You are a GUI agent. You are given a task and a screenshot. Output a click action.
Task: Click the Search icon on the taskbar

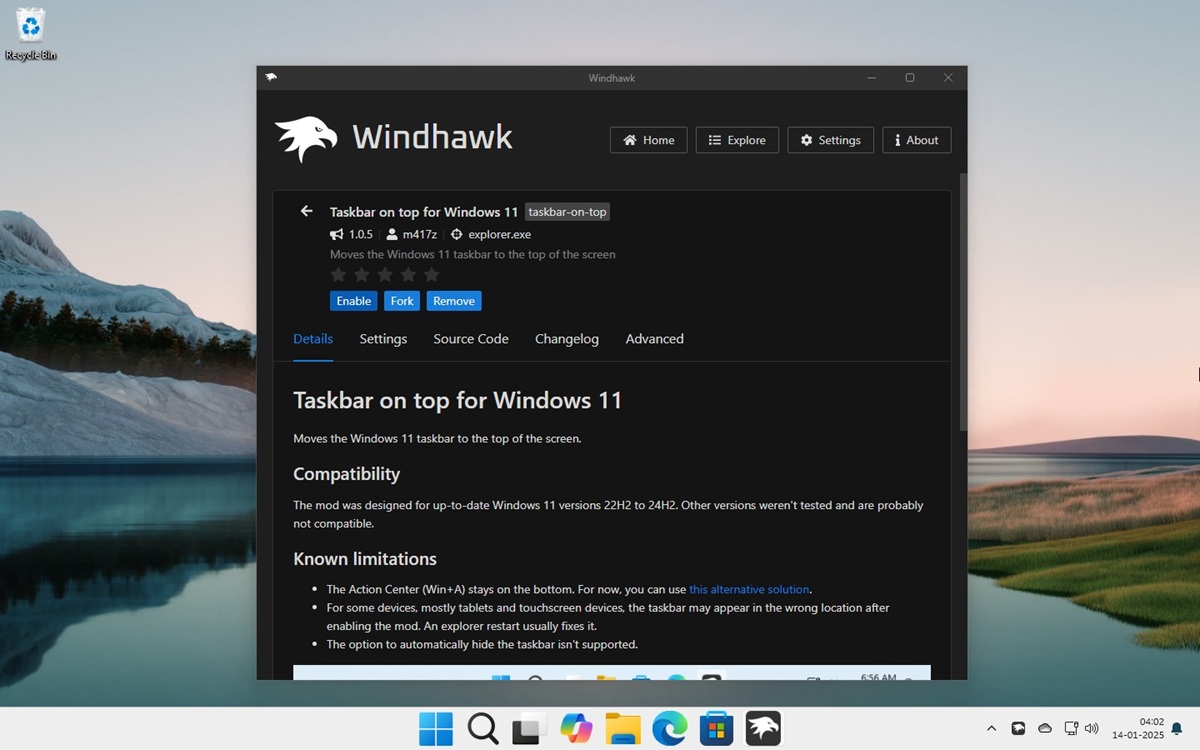[x=482, y=728]
